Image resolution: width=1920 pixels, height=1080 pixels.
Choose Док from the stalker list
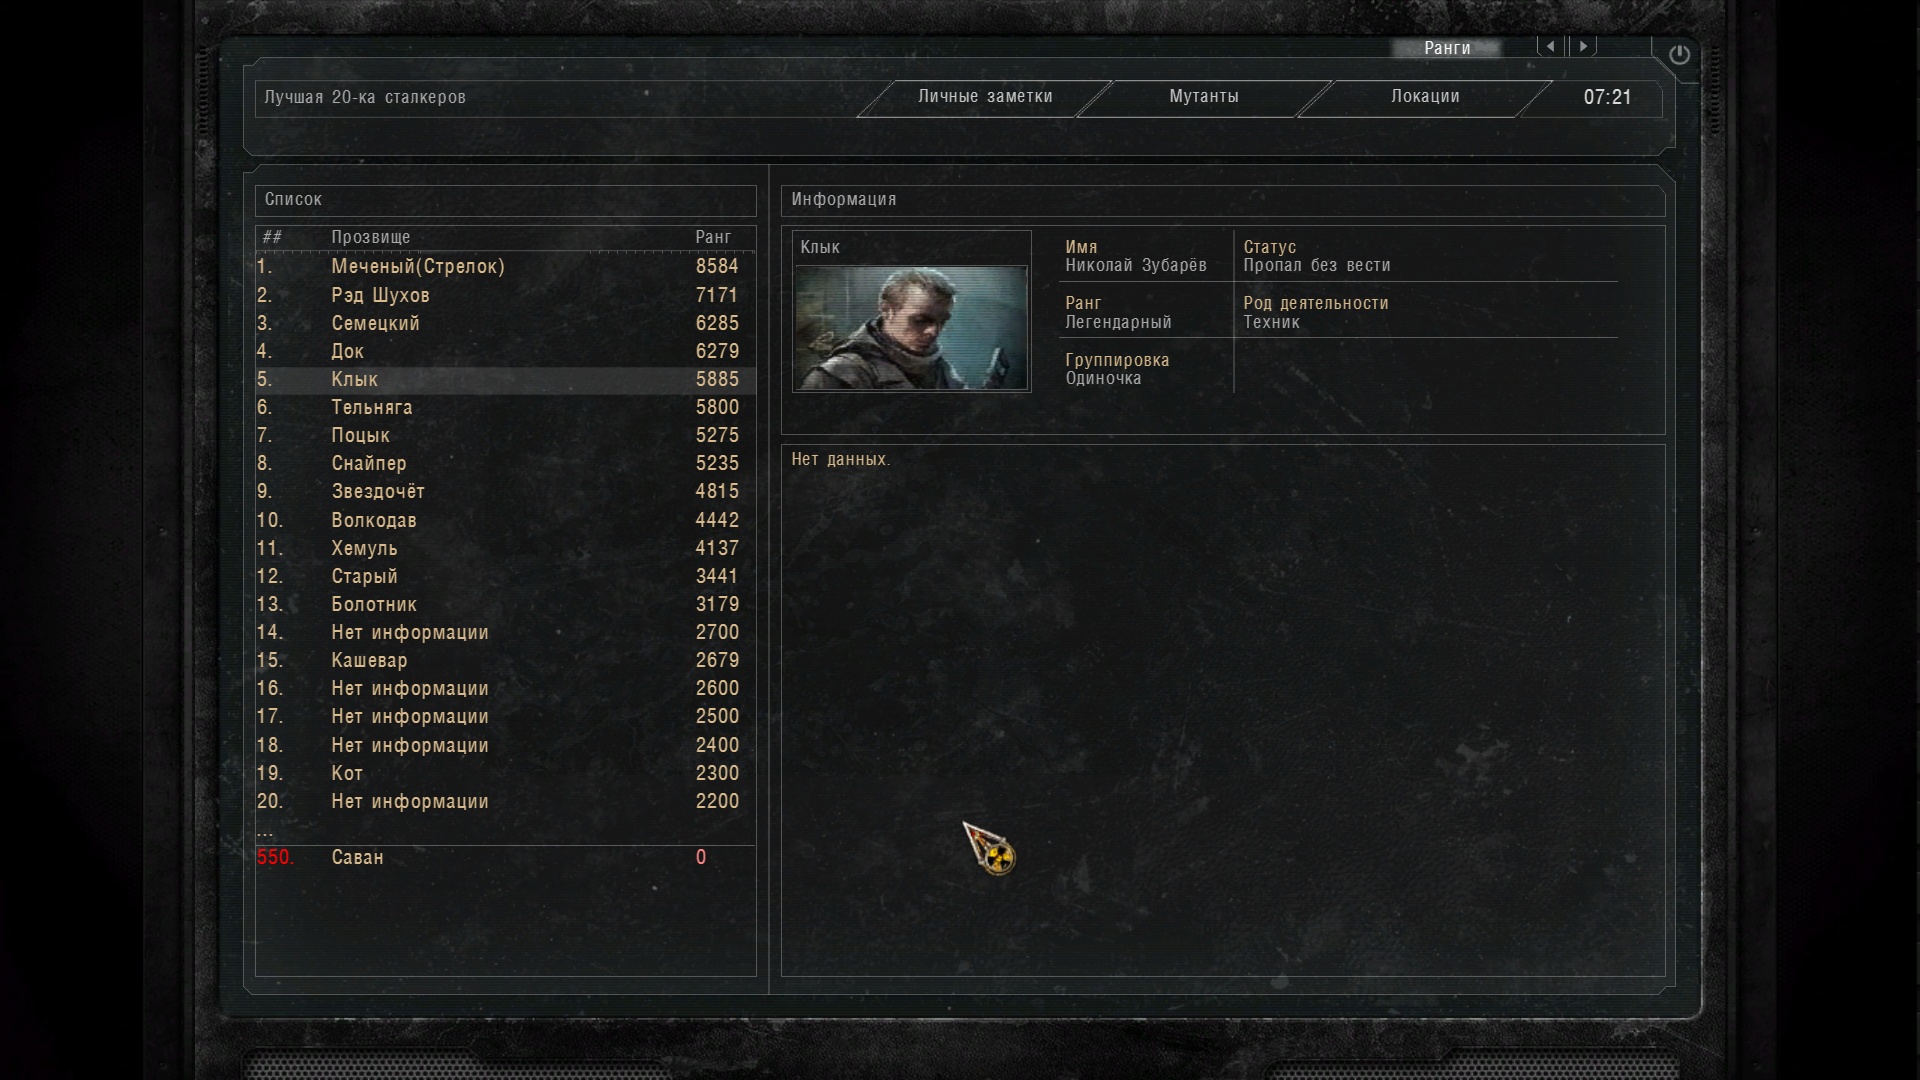[x=505, y=351]
